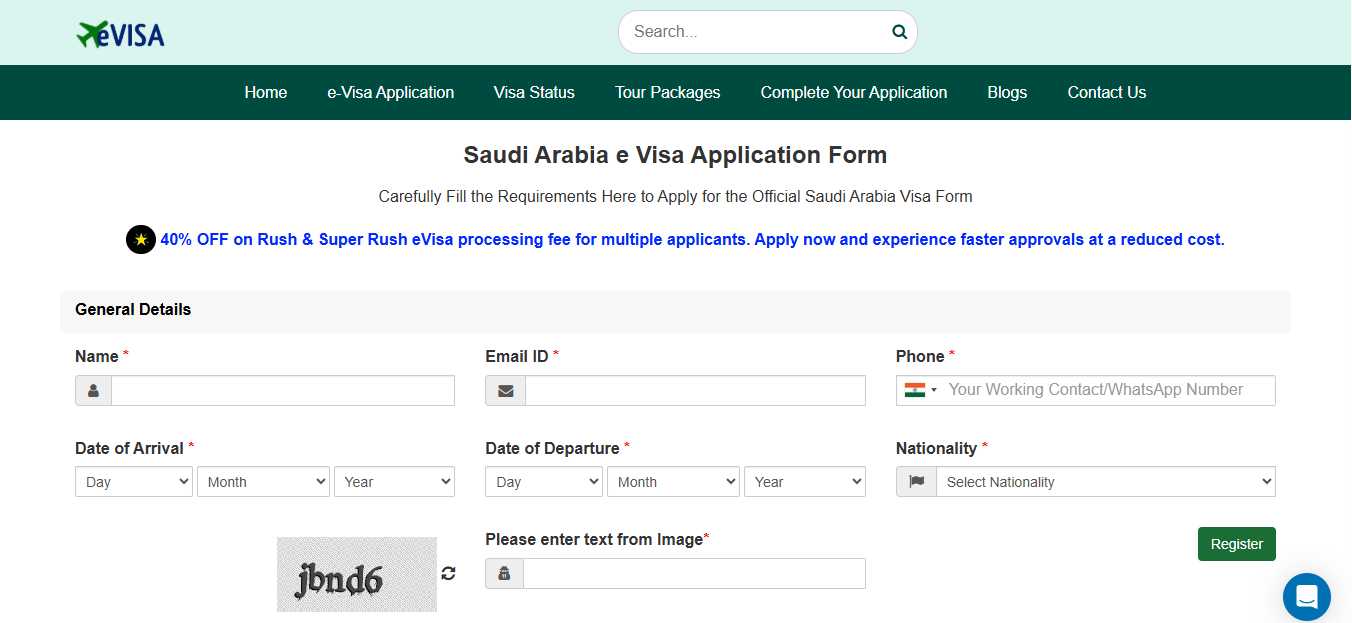The height and width of the screenshot is (623, 1352).
Task: Open Complete Your Application menu item
Action: [x=854, y=92]
